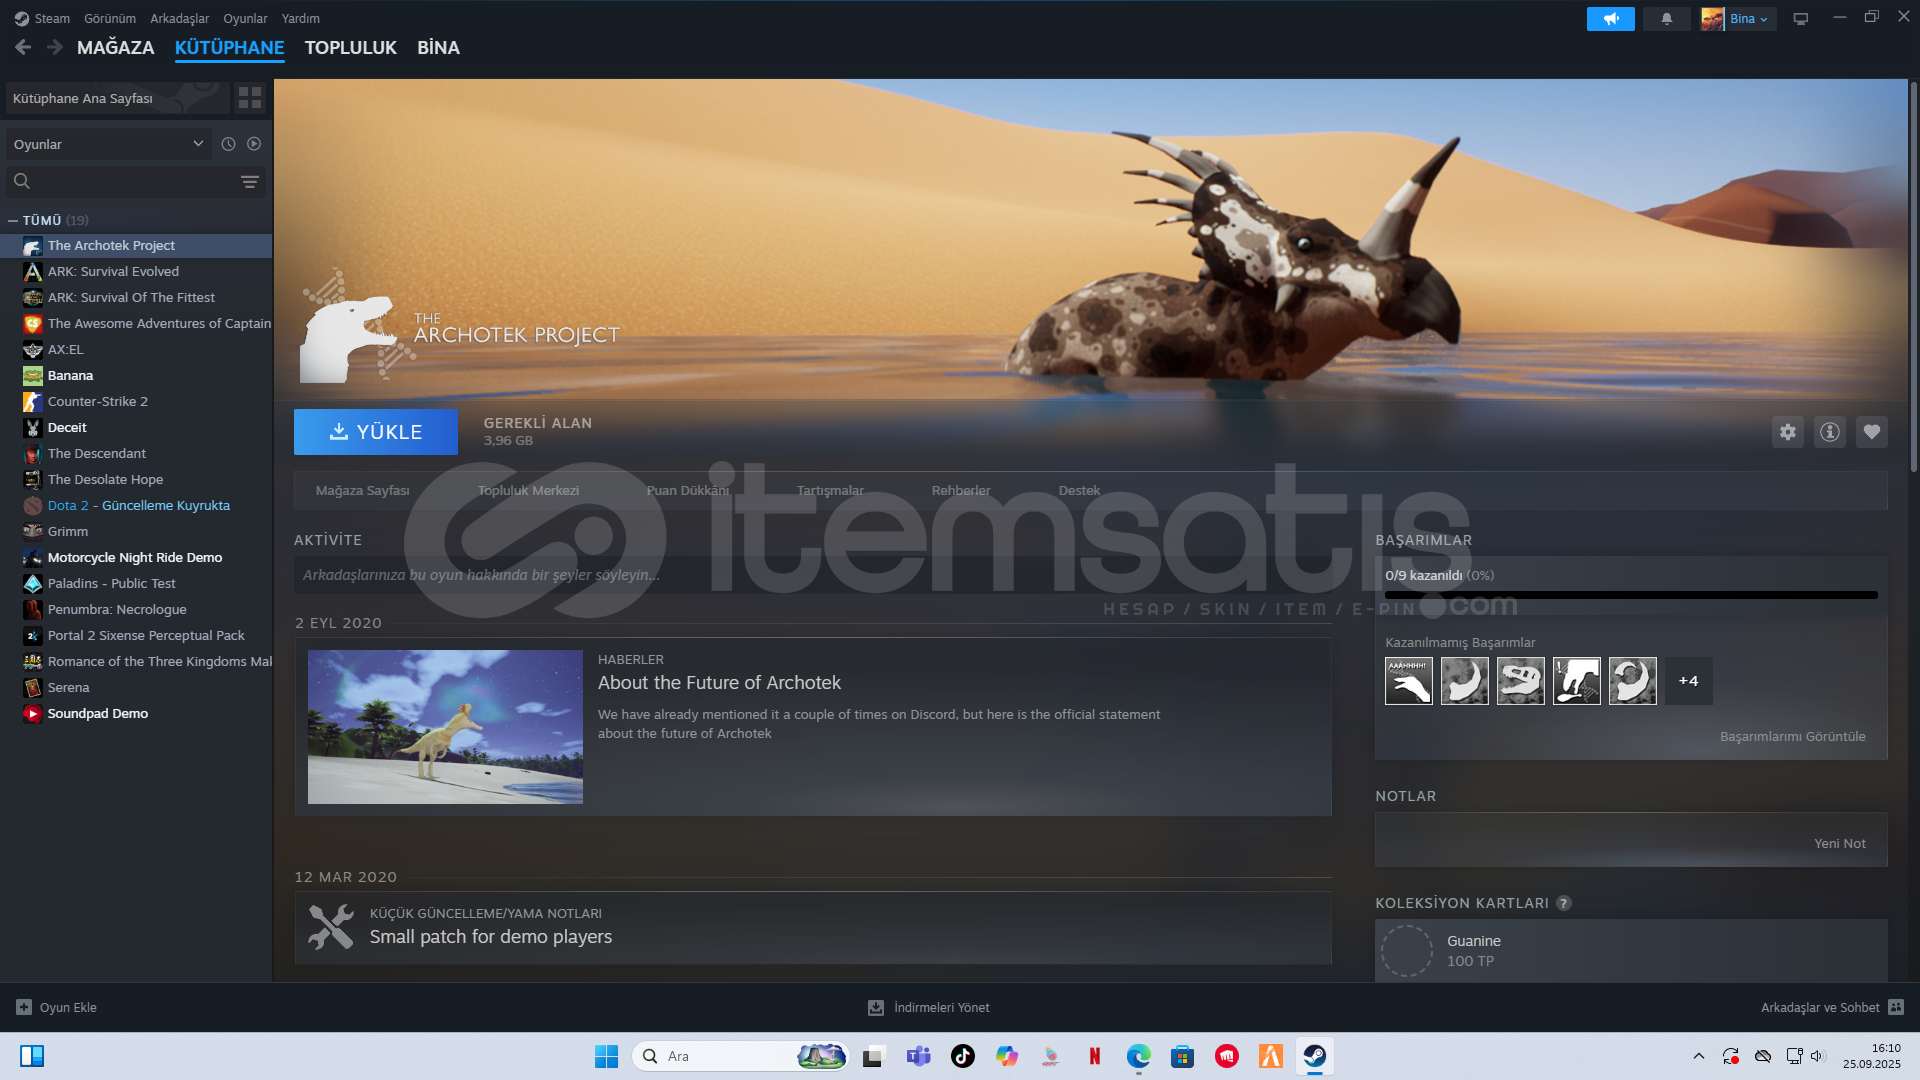
Task: Open Başarımlarımı Görüntüle link
Action: [x=1792, y=736]
